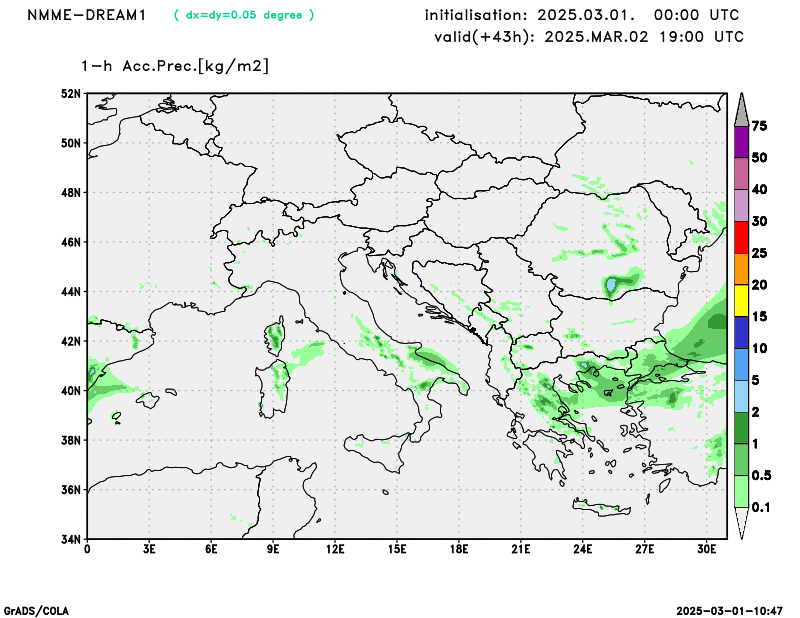Select the lavender 30-40 colorbar swatch

point(741,206)
